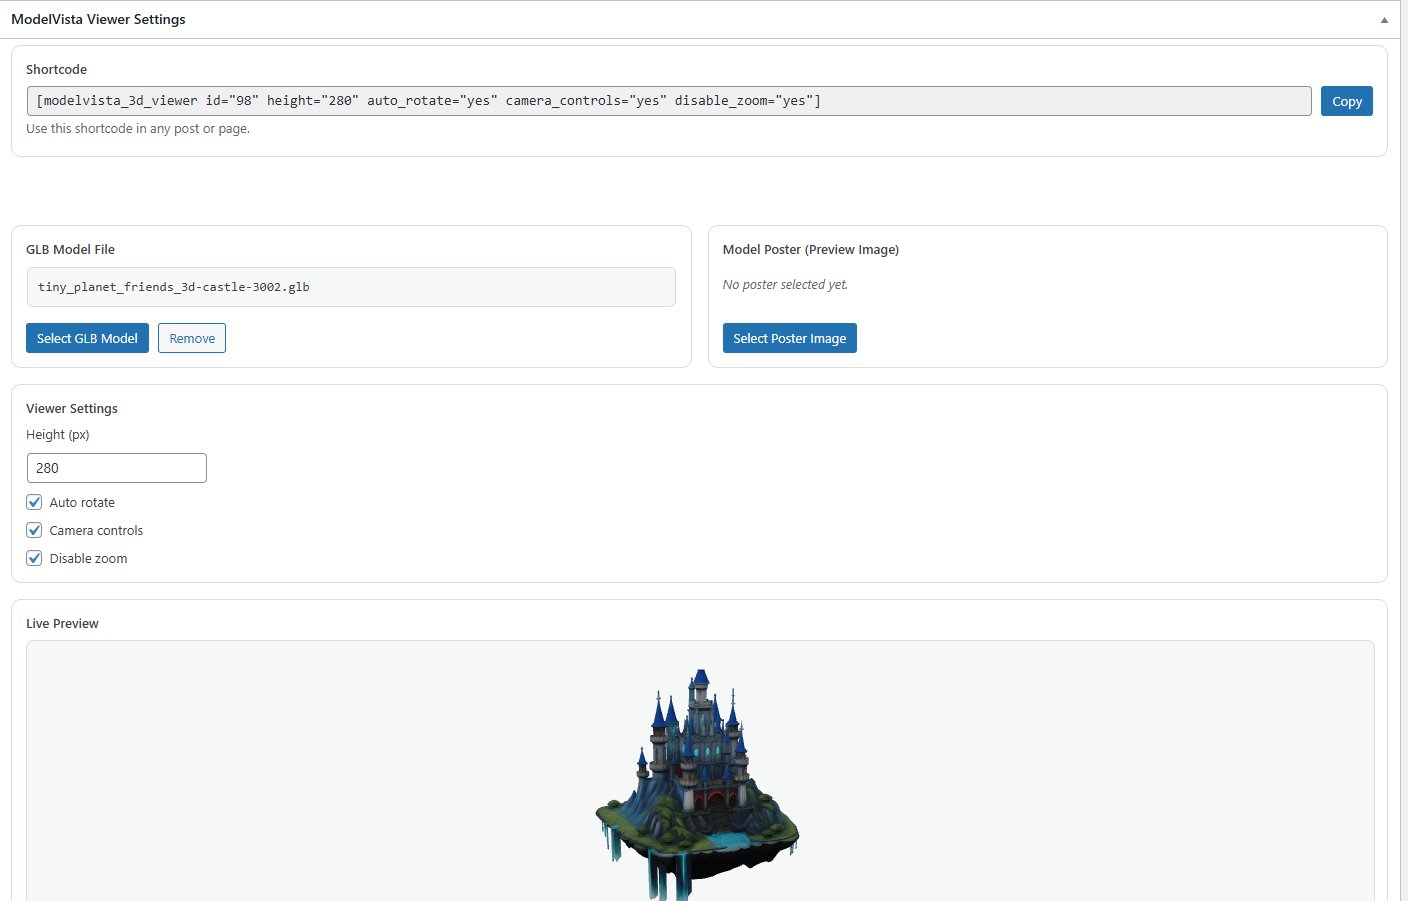Image resolution: width=1408 pixels, height=901 pixels.
Task: Click the Copy button beside the shortcode
Action: (x=1346, y=101)
